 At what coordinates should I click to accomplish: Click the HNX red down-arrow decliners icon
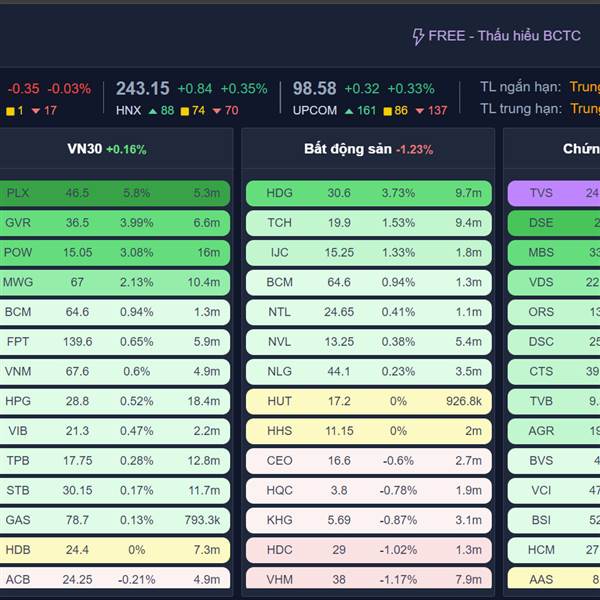pos(217,111)
